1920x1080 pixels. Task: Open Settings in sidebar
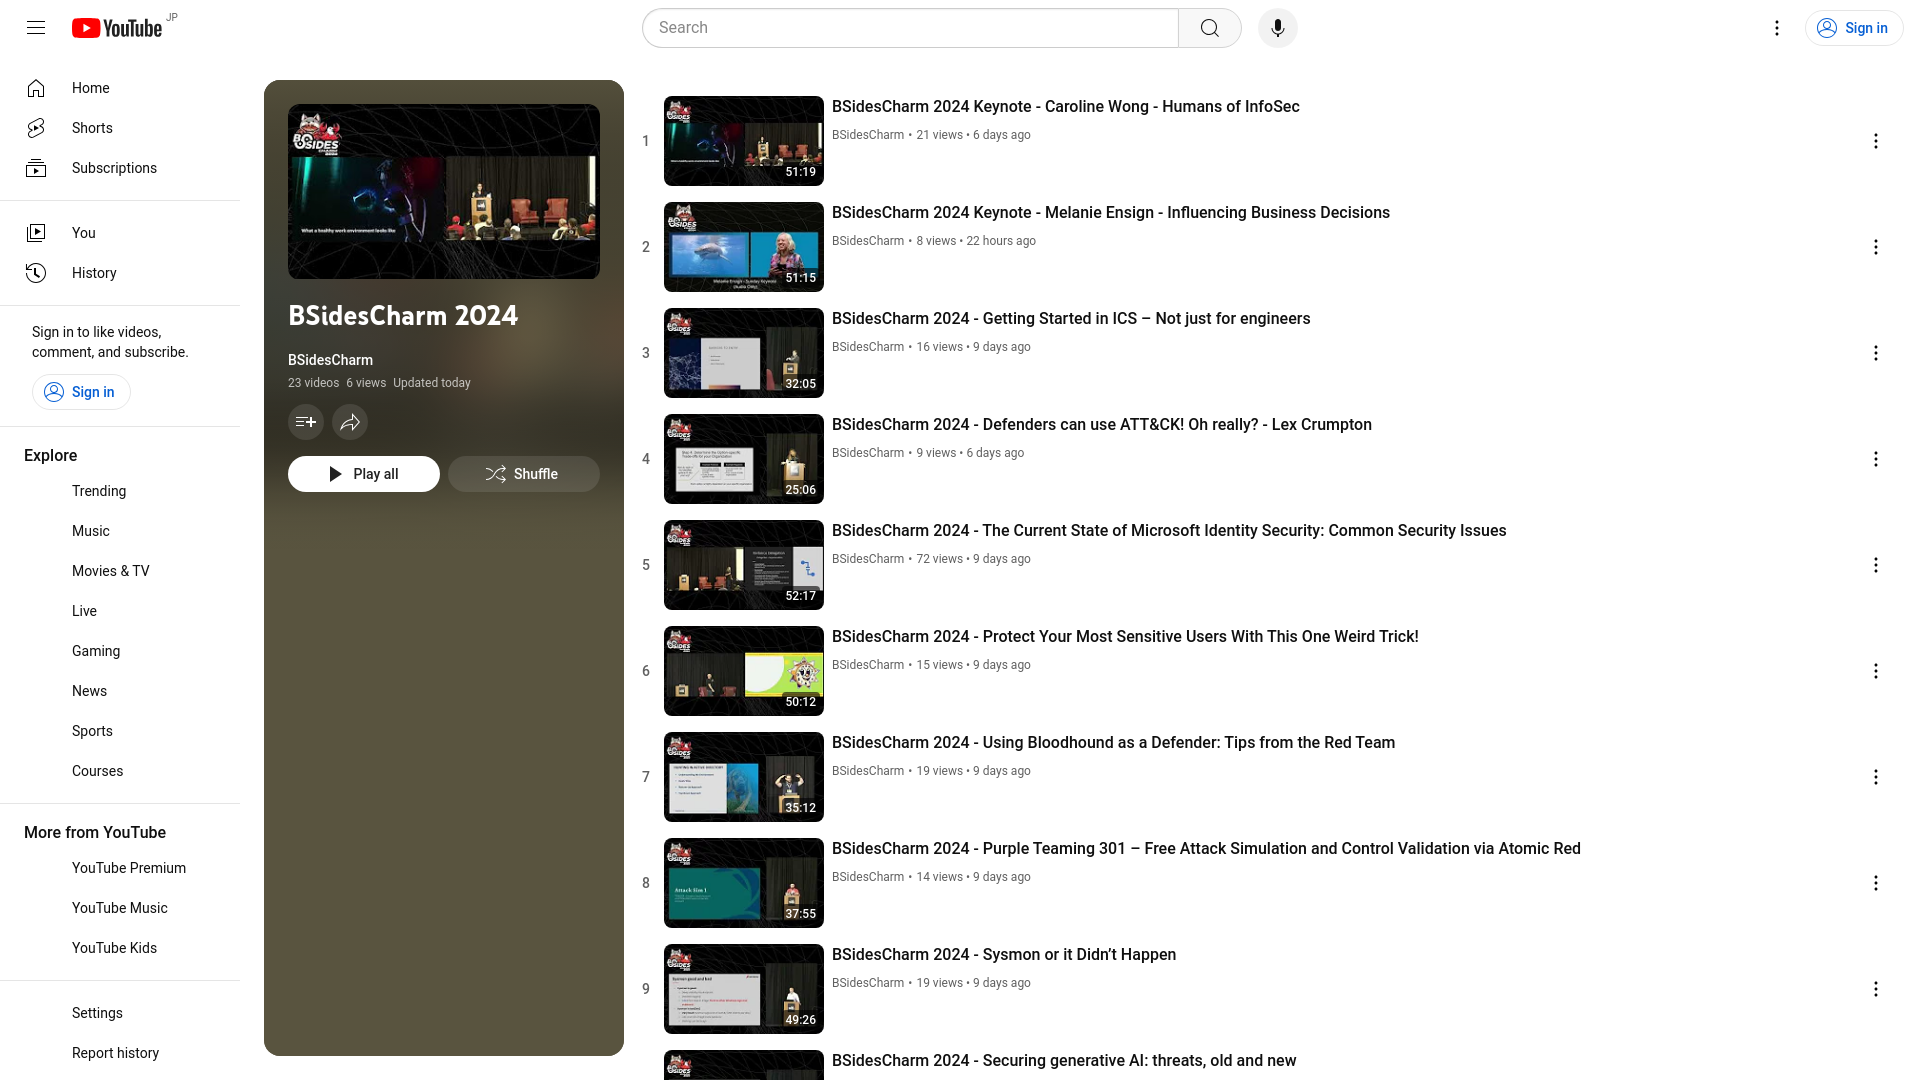point(120,1013)
